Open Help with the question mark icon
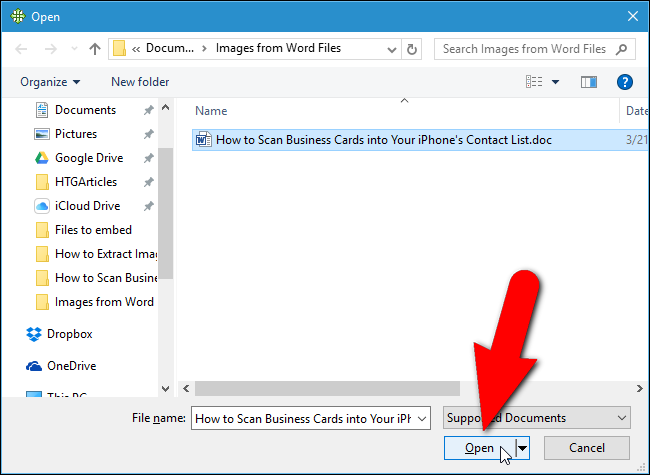 click(x=625, y=82)
